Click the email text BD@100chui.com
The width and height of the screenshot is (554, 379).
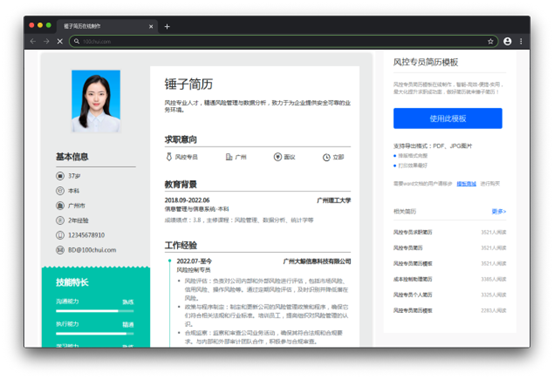click(92, 250)
